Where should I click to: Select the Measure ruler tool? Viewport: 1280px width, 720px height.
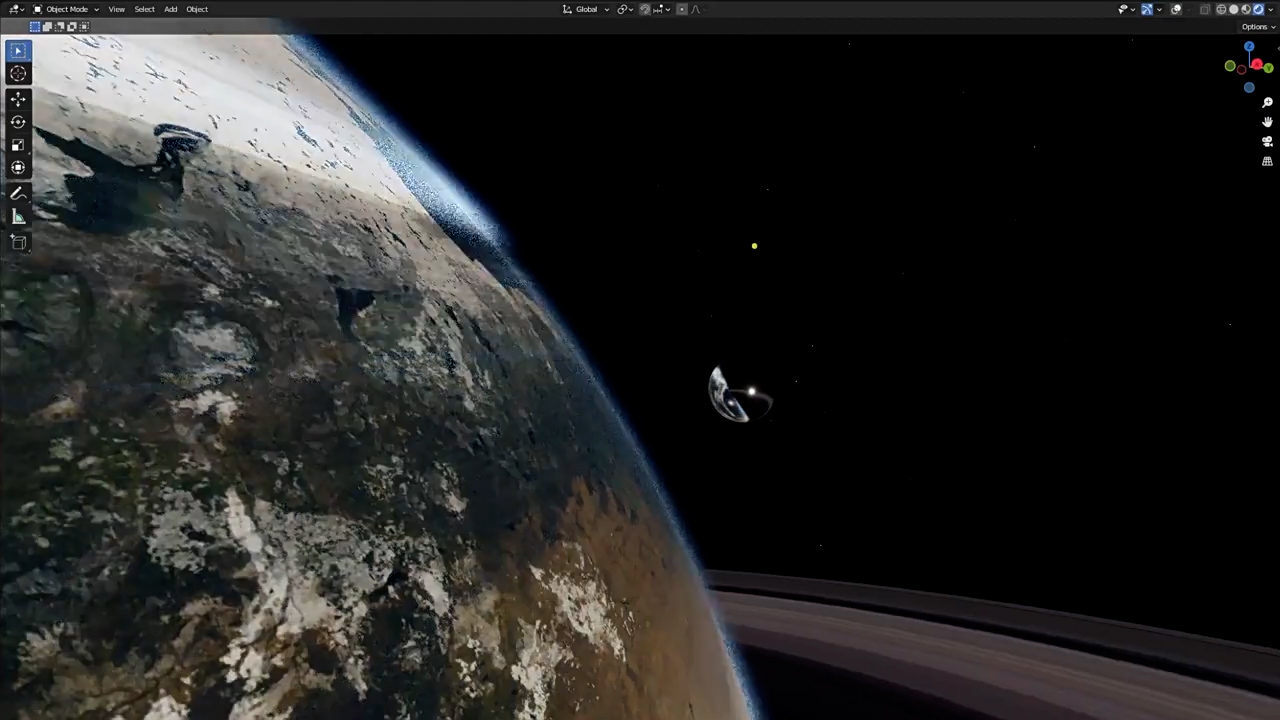coord(18,217)
